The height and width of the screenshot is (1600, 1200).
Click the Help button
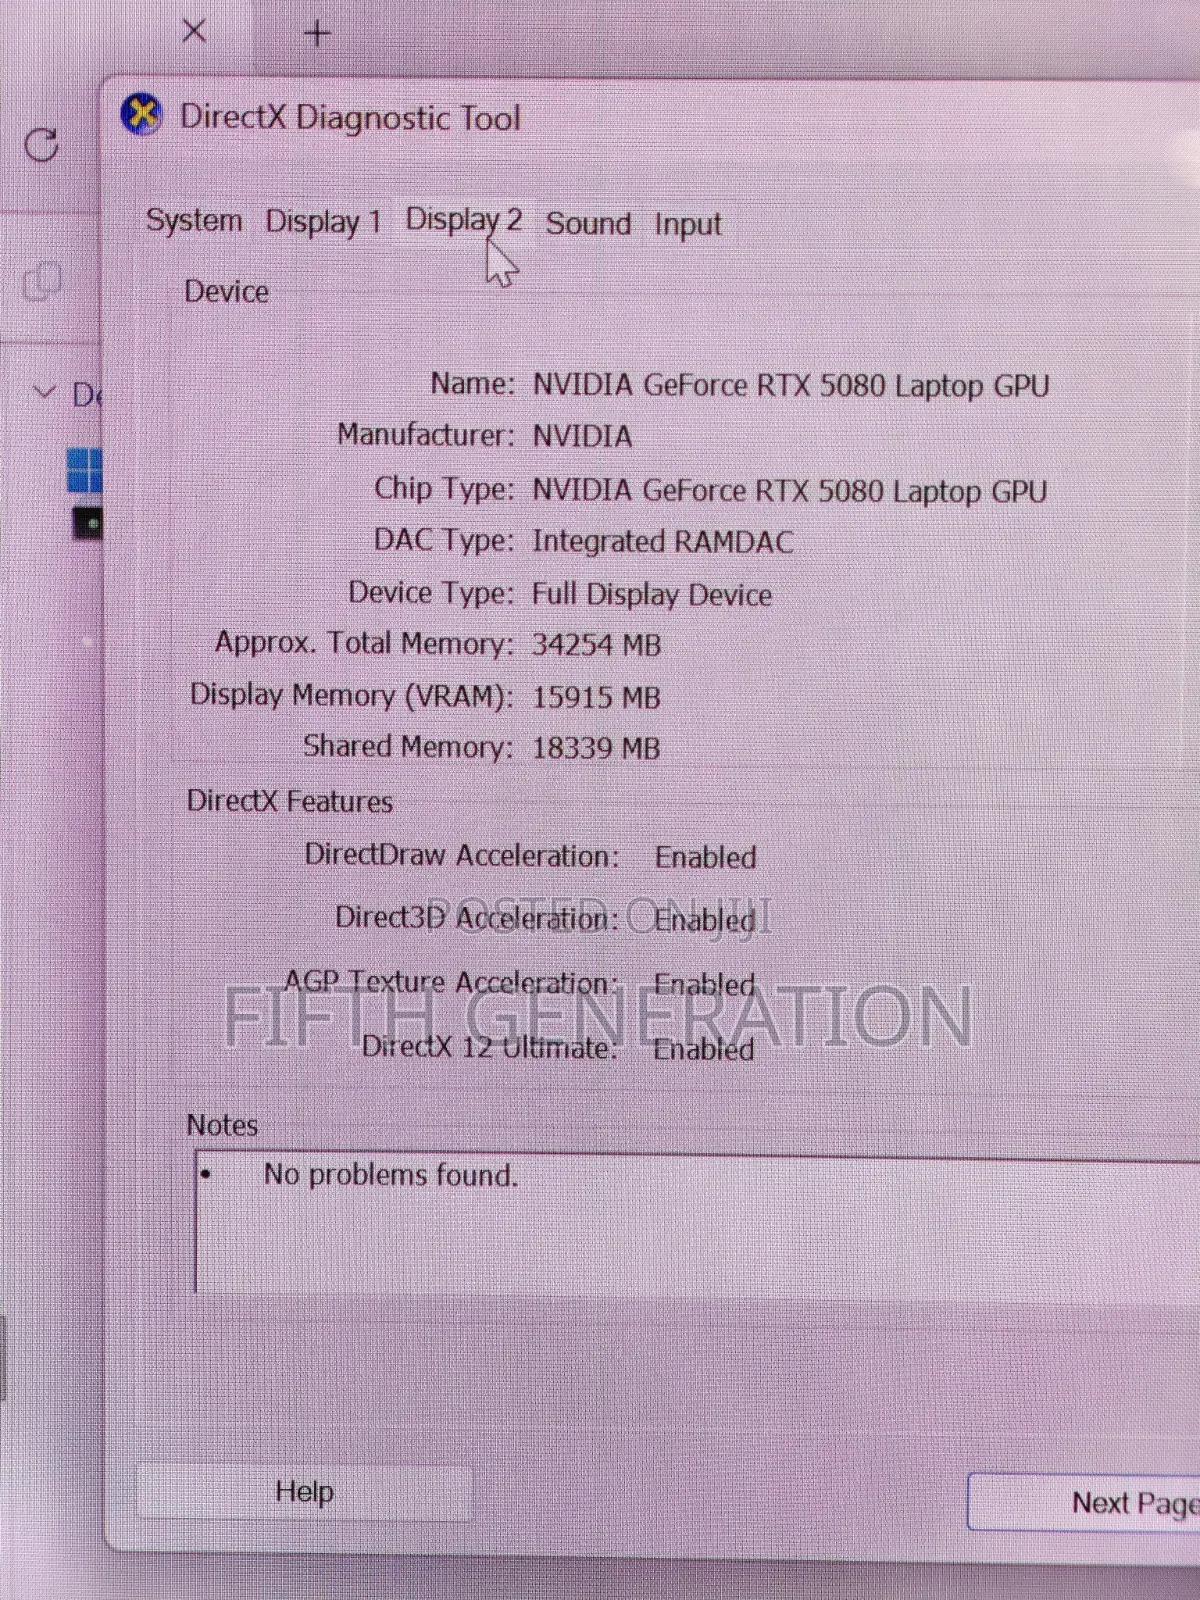click(x=304, y=1492)
